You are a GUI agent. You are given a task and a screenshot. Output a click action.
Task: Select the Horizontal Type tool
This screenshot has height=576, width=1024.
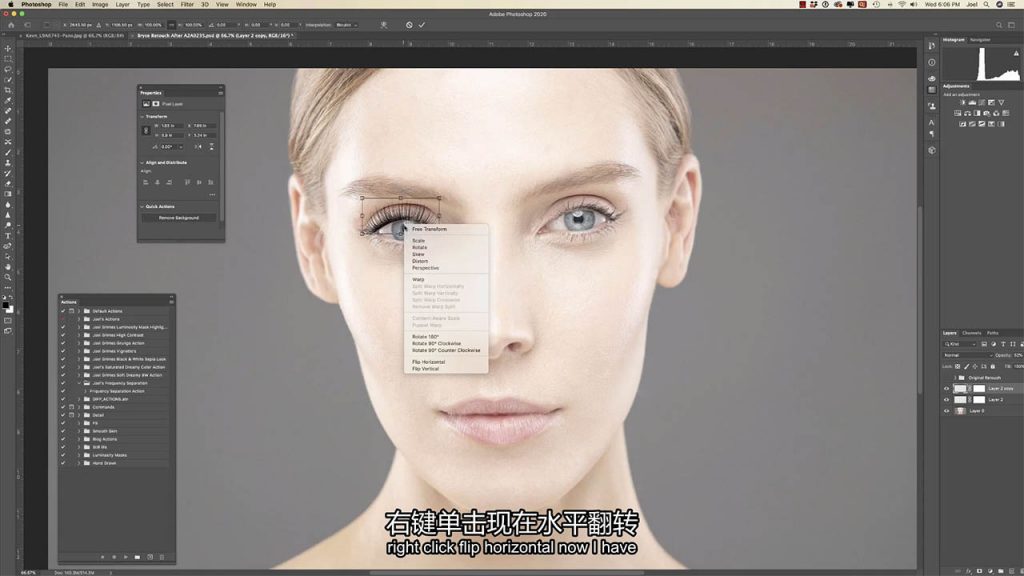click(8, 236)
